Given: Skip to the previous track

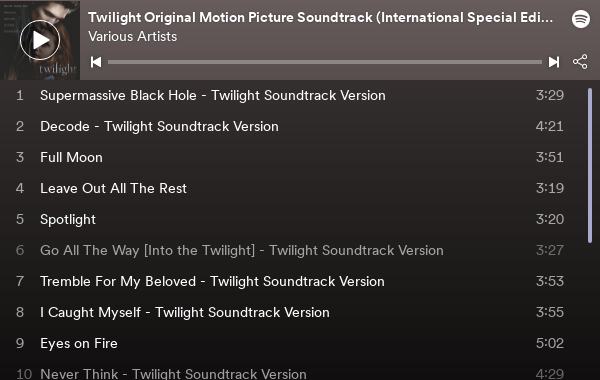Looking at the screenshot, I should pos(96,62).
